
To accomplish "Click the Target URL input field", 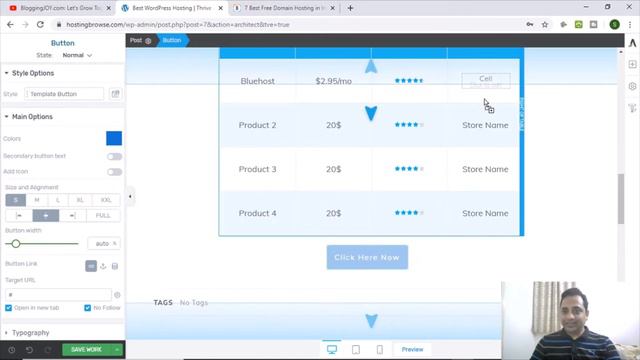I will (x=58, y=295).
